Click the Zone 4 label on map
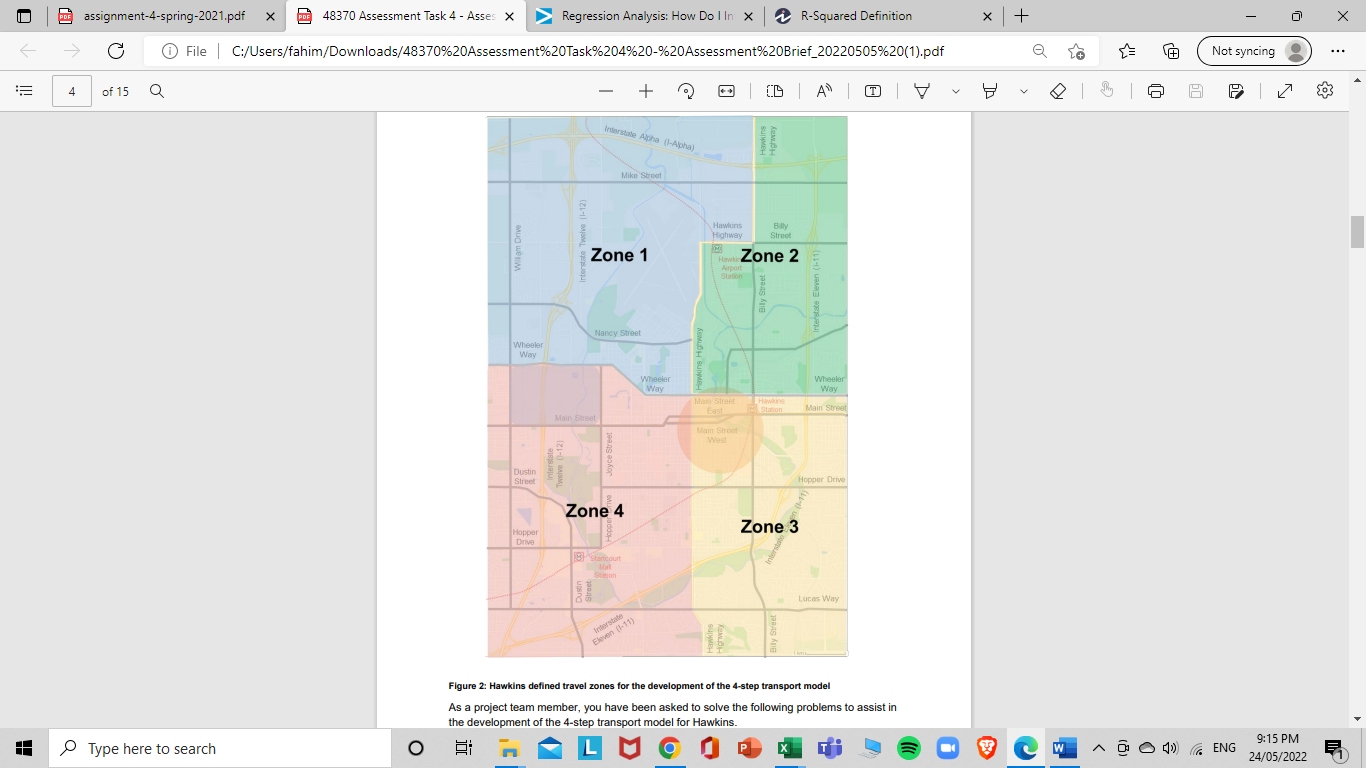The height and width of the screenshot is (768, 1366). pyautogui.click(x=594, y=510)
